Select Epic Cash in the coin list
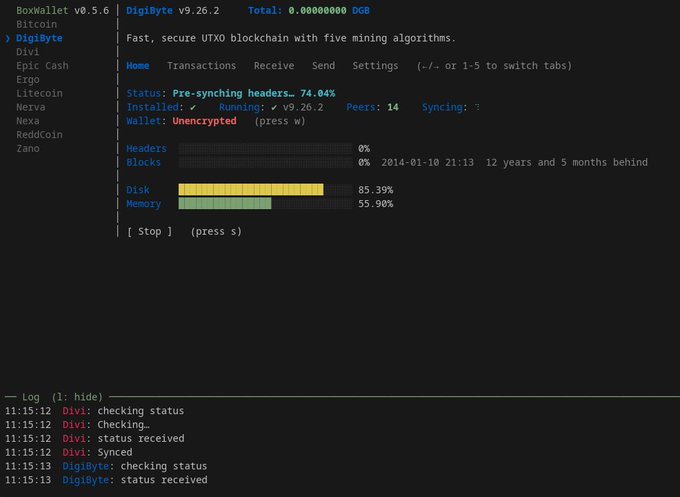 pyautogui.click(x=42, y=66)
